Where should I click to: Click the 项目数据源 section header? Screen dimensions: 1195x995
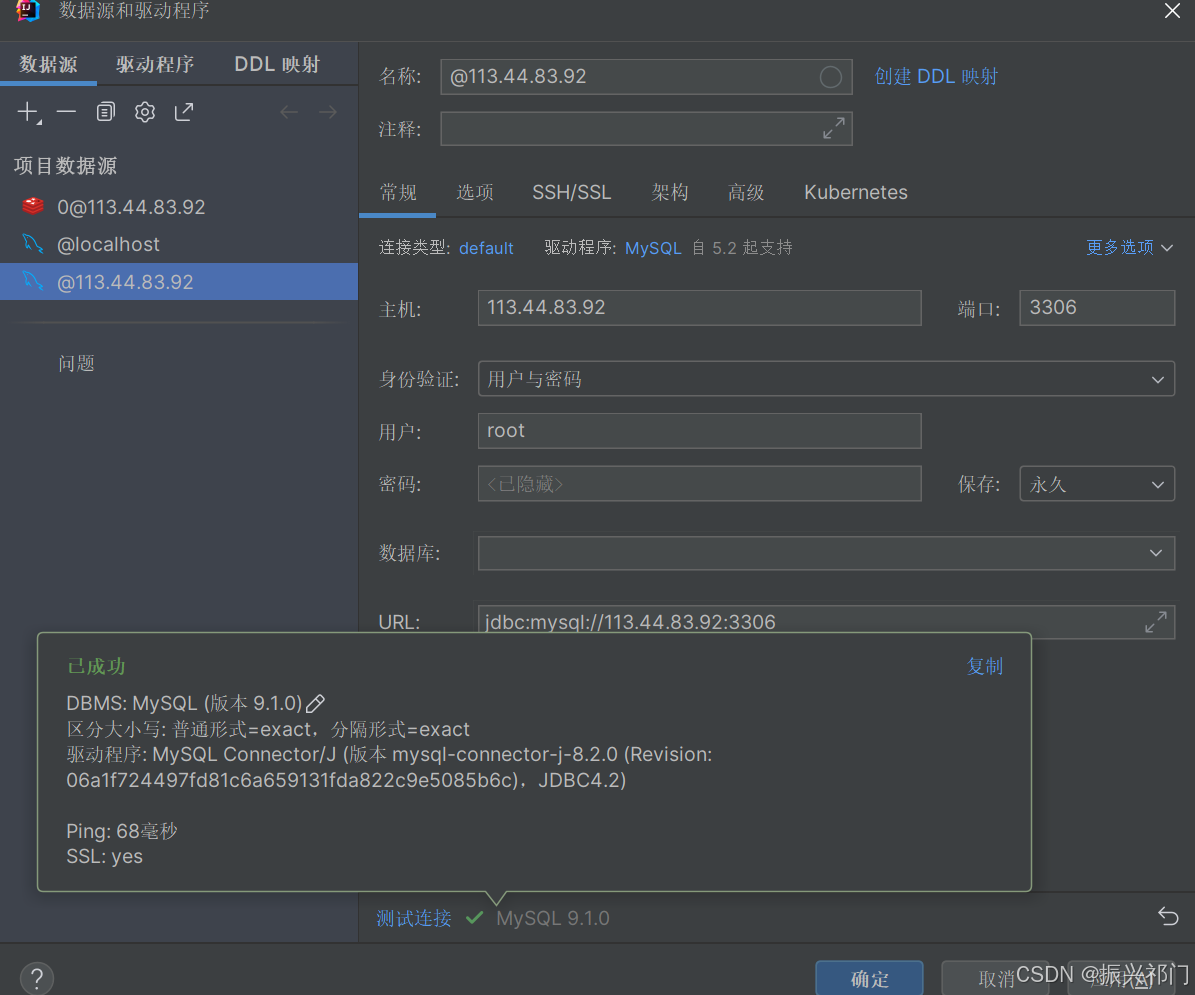click(65, 165)
